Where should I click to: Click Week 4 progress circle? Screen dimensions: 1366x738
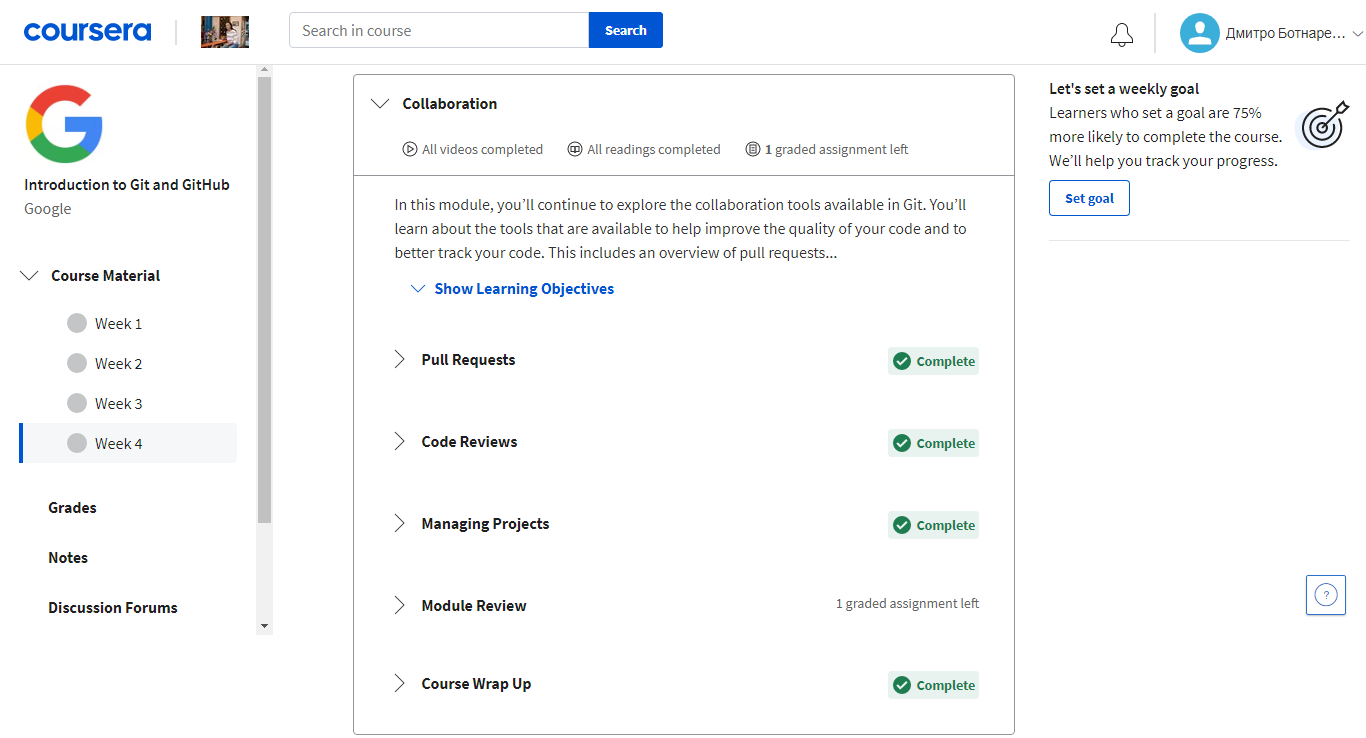pyautogui.click(x=77, y=443)
